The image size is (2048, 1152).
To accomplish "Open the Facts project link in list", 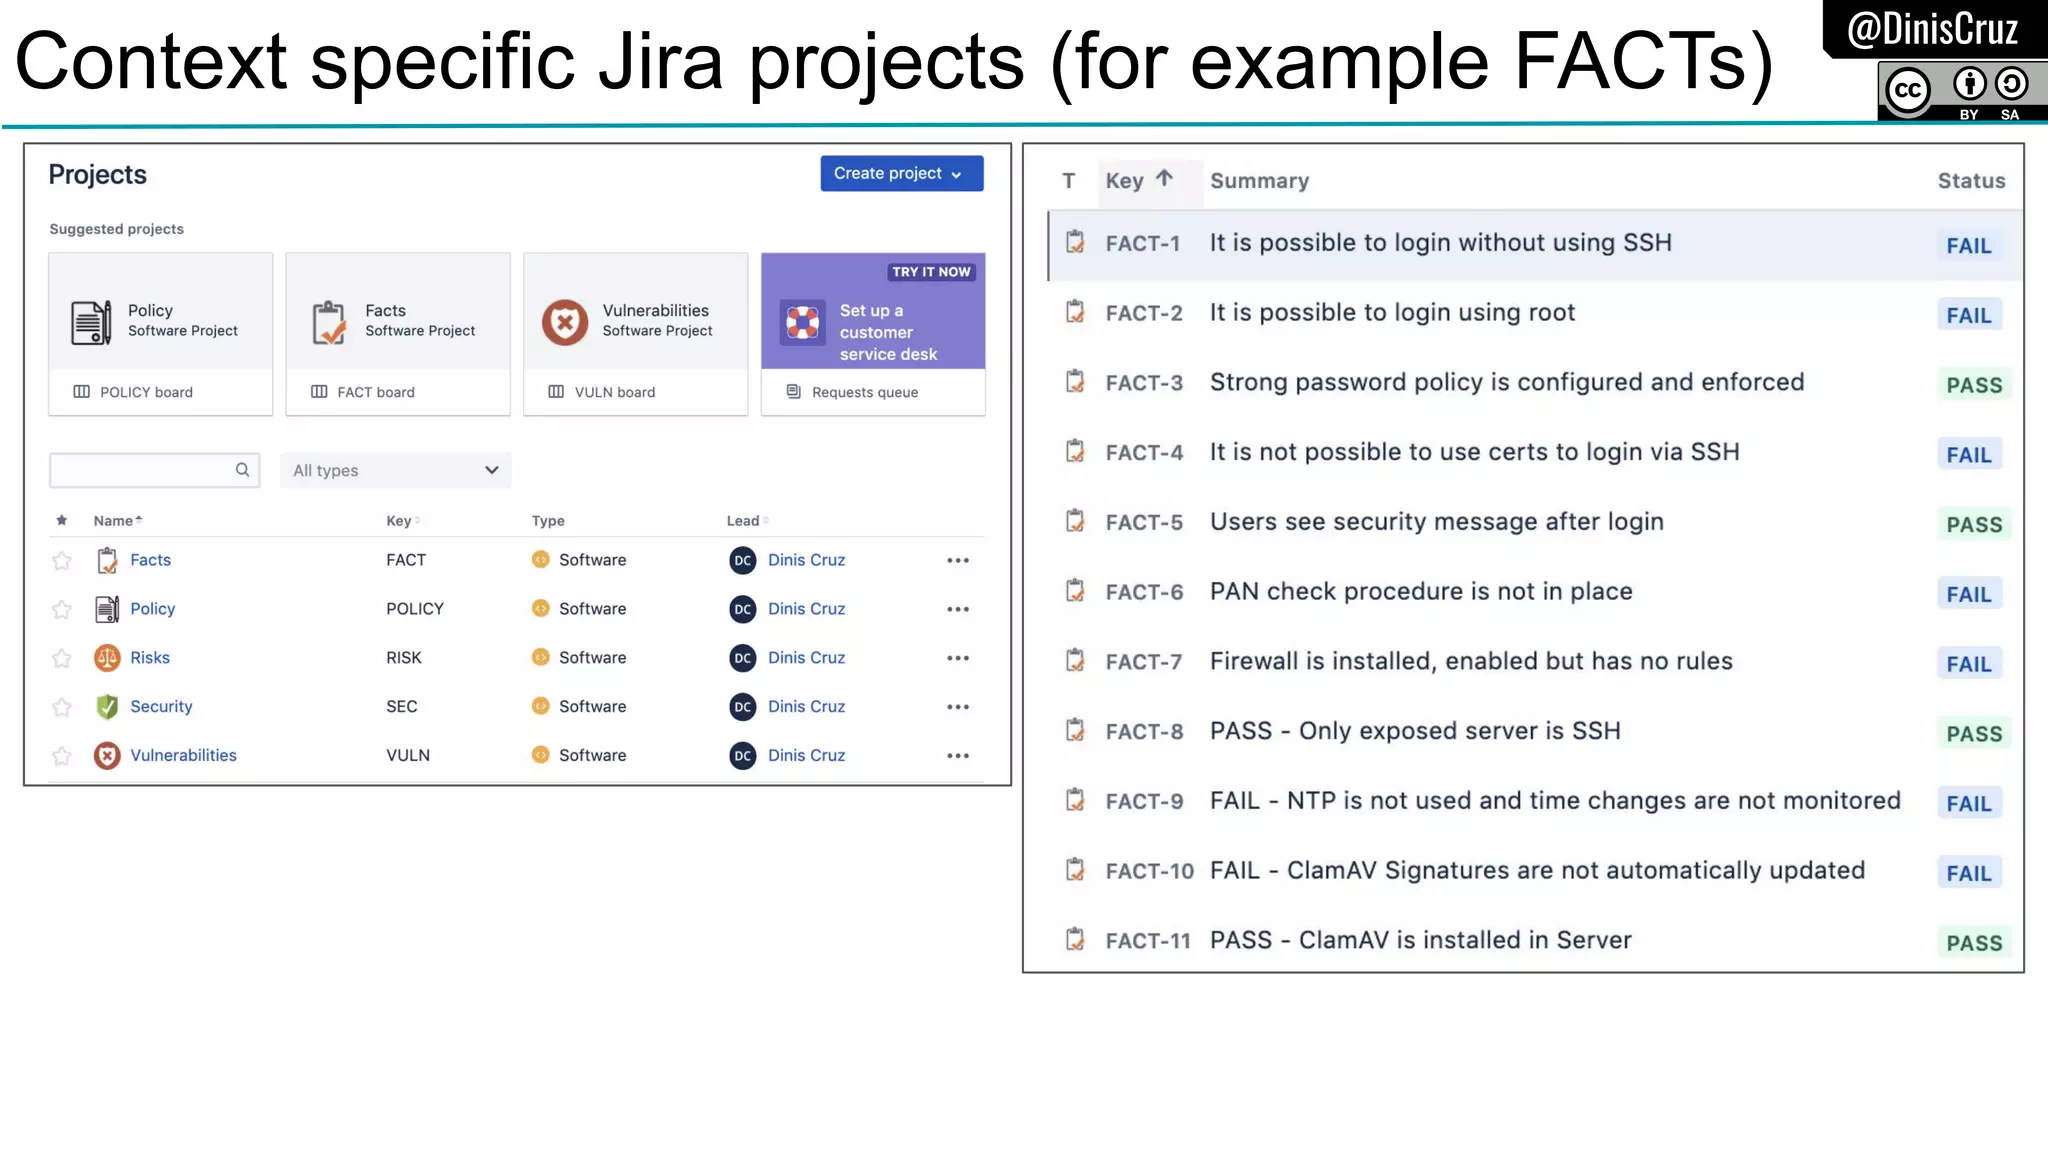I will 150,560.
